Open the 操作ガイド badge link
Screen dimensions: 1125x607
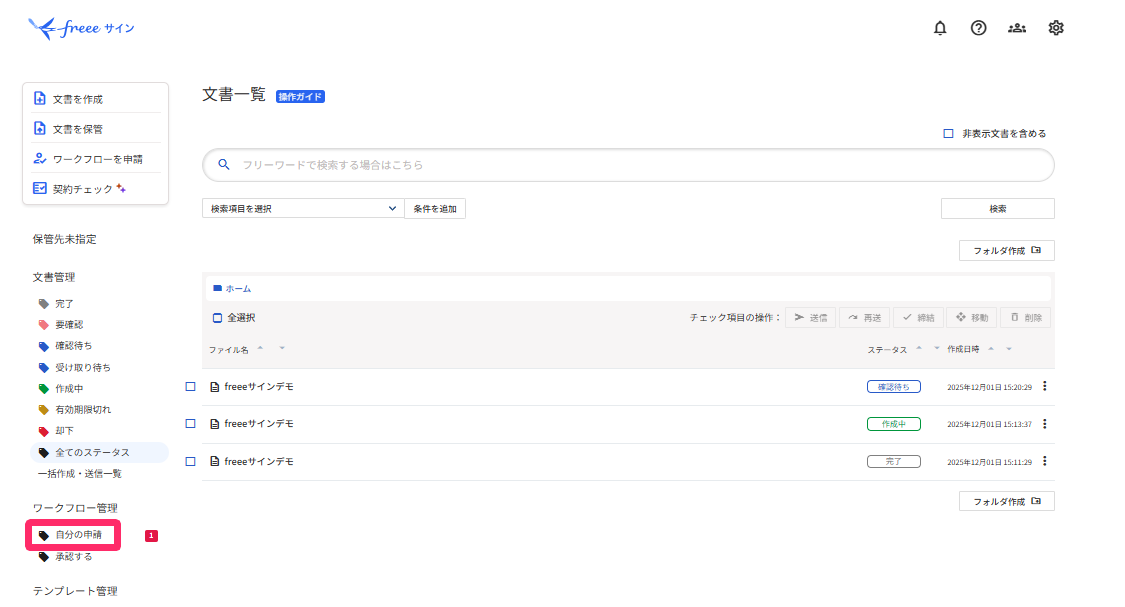click(x=301, y=97)
